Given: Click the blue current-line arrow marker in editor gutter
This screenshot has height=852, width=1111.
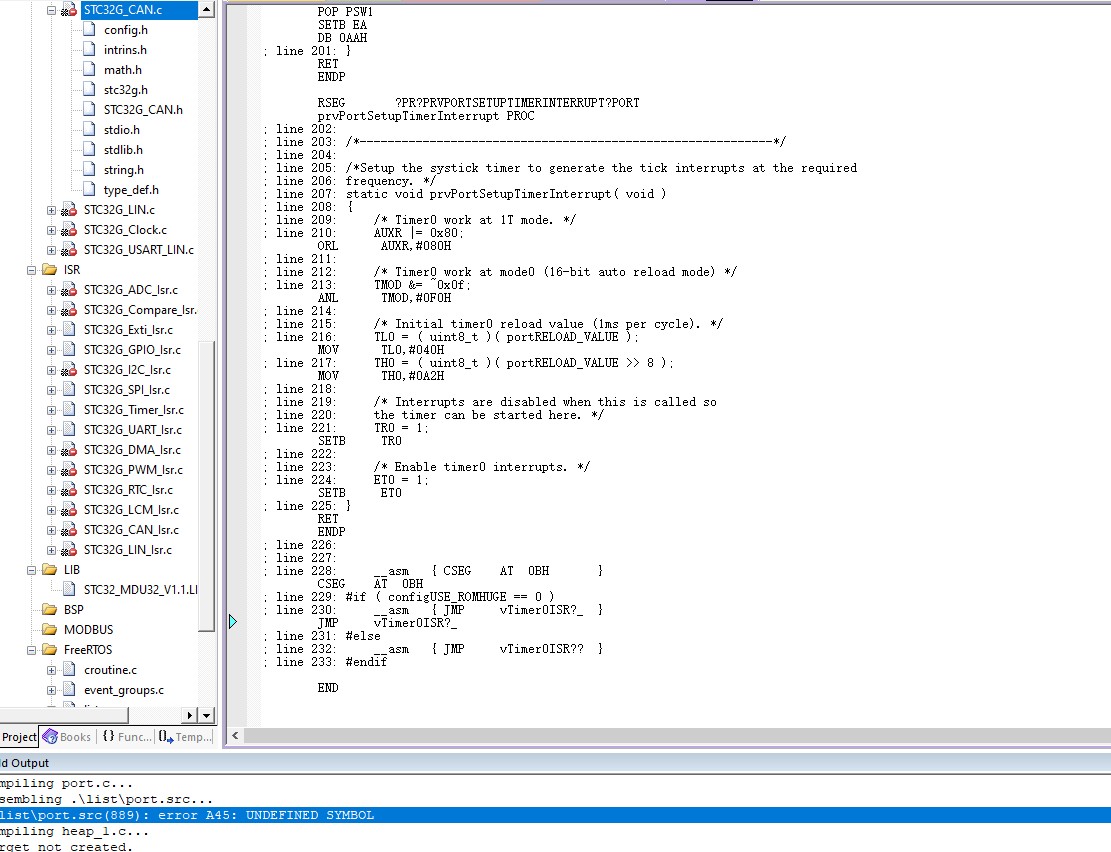Looking at the screenshot, I should tap(232, 622).
